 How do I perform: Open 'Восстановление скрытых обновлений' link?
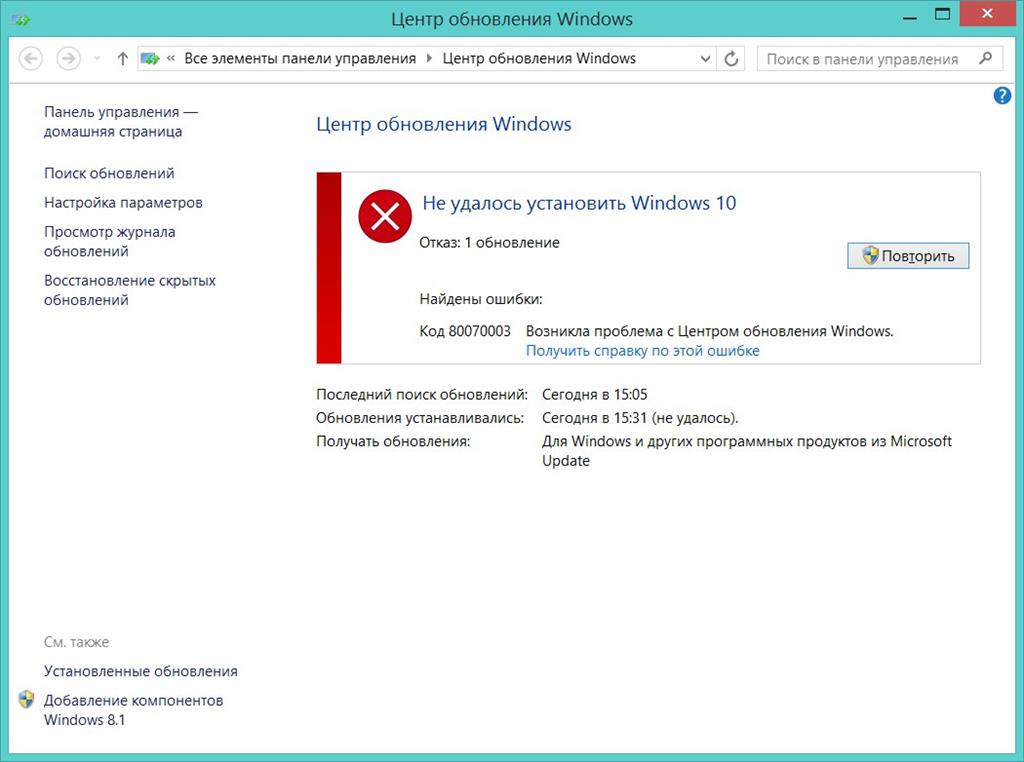click(x=130, y=290)
